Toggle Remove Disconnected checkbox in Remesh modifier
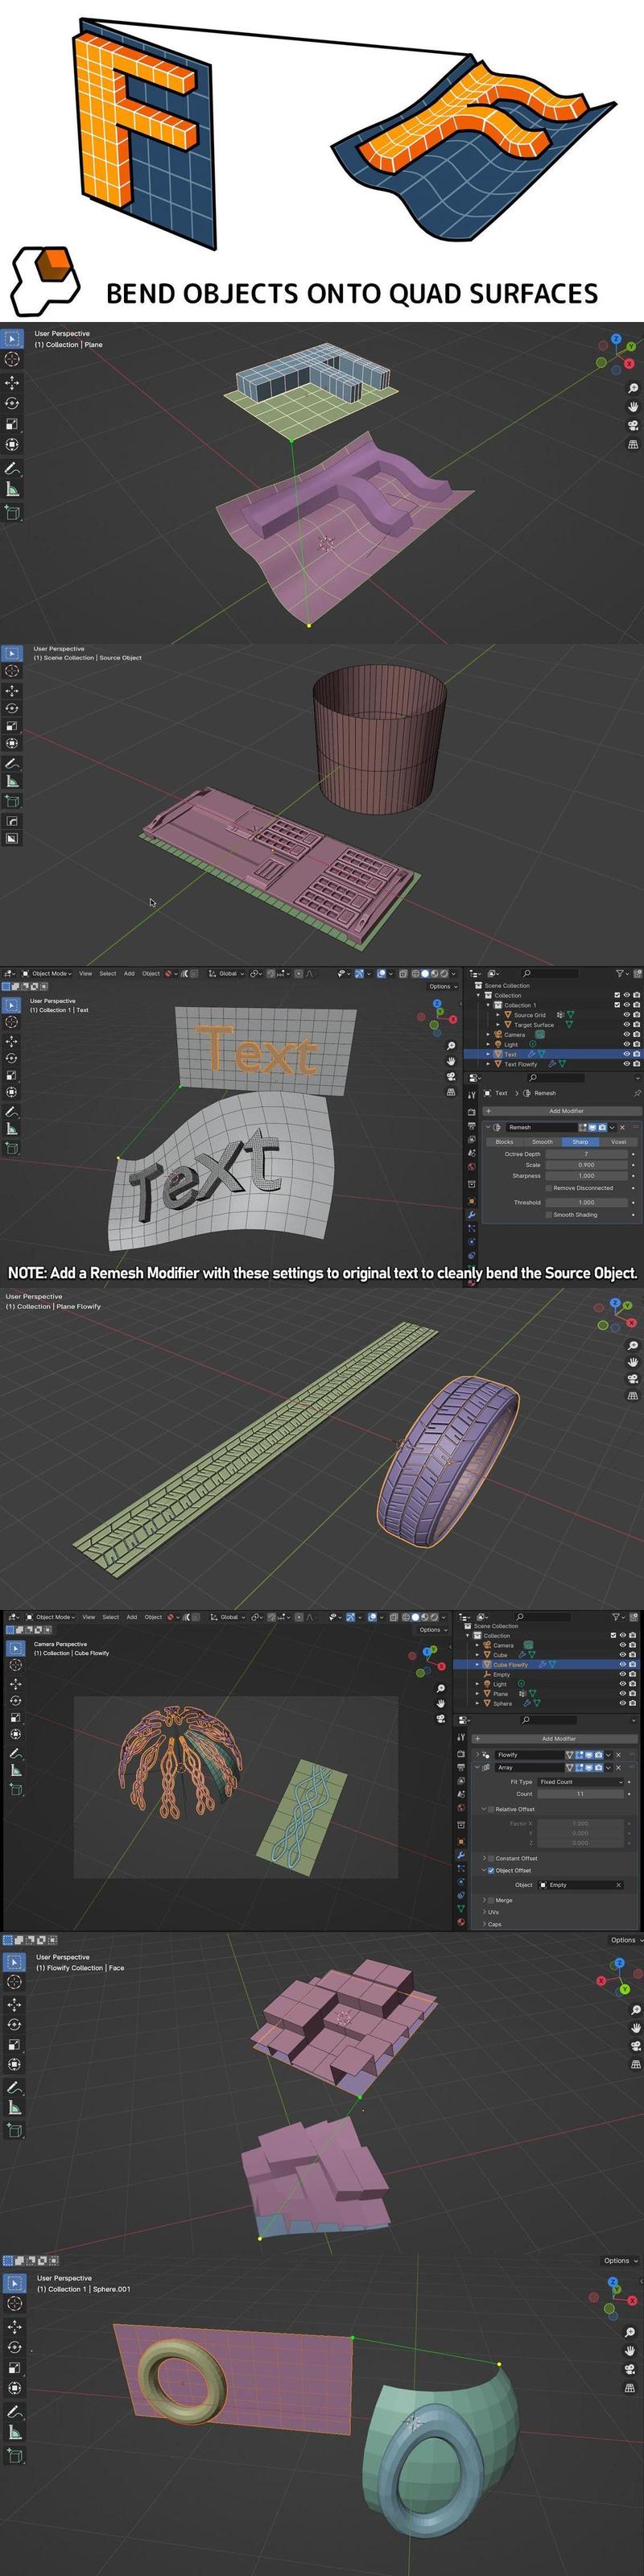Viewport: 644px width, 2576px height. 549,1188
